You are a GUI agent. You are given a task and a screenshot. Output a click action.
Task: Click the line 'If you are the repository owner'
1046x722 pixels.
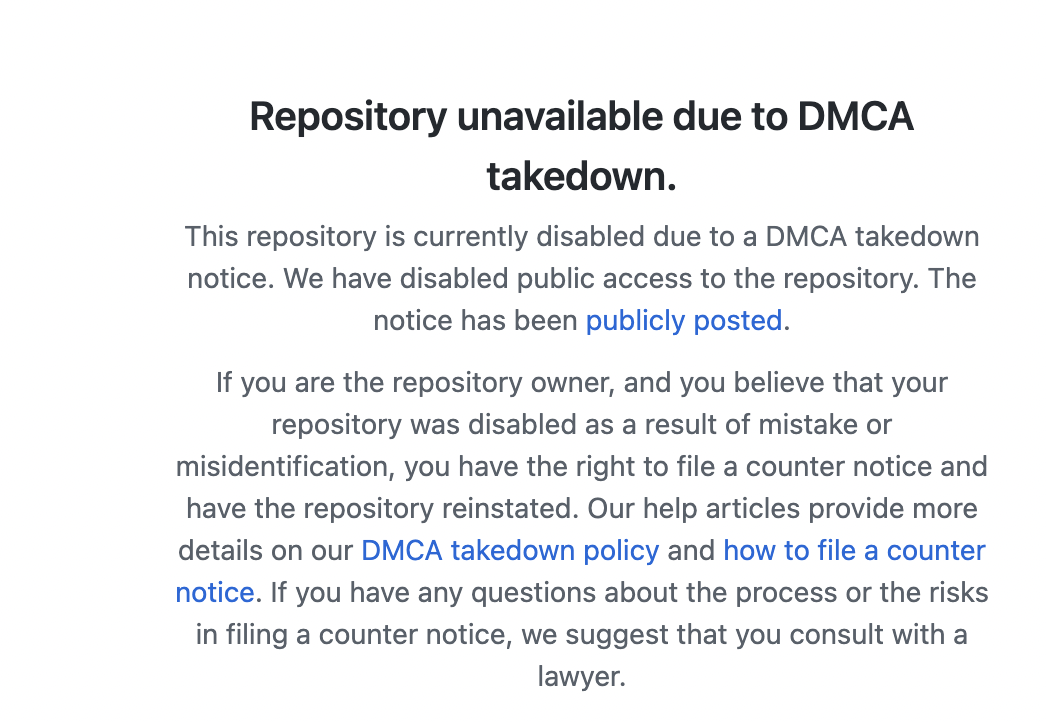point(582,384)
